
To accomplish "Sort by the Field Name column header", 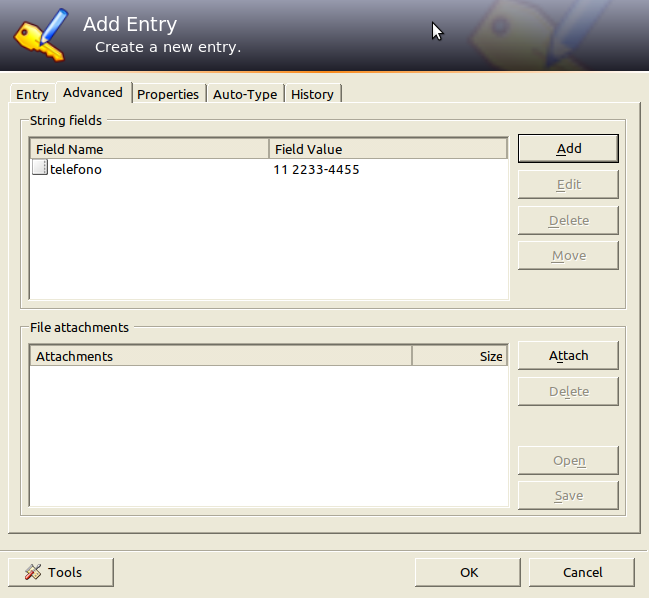I will (x=149, y=149).
